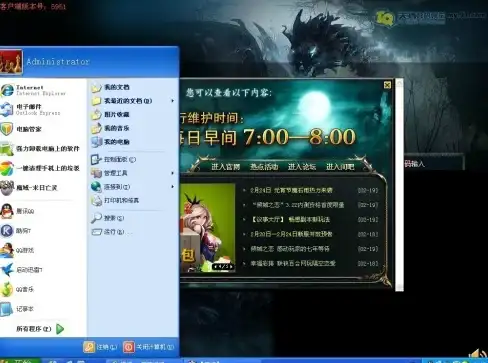Screen dimensions: 488x363
Task: Open the 进入官网 link
Action: click(226, 166)
